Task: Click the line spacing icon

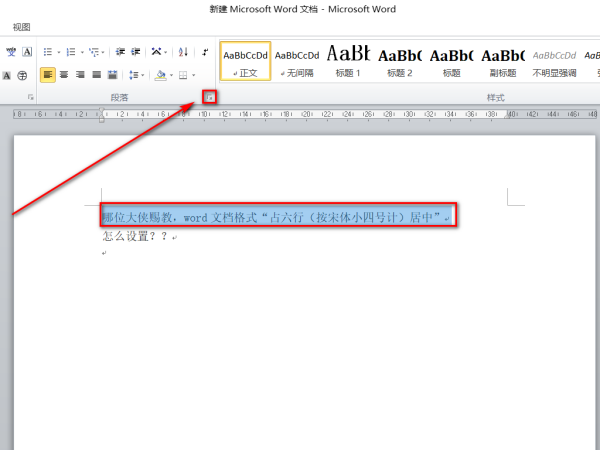Action: tap(133, 75)
